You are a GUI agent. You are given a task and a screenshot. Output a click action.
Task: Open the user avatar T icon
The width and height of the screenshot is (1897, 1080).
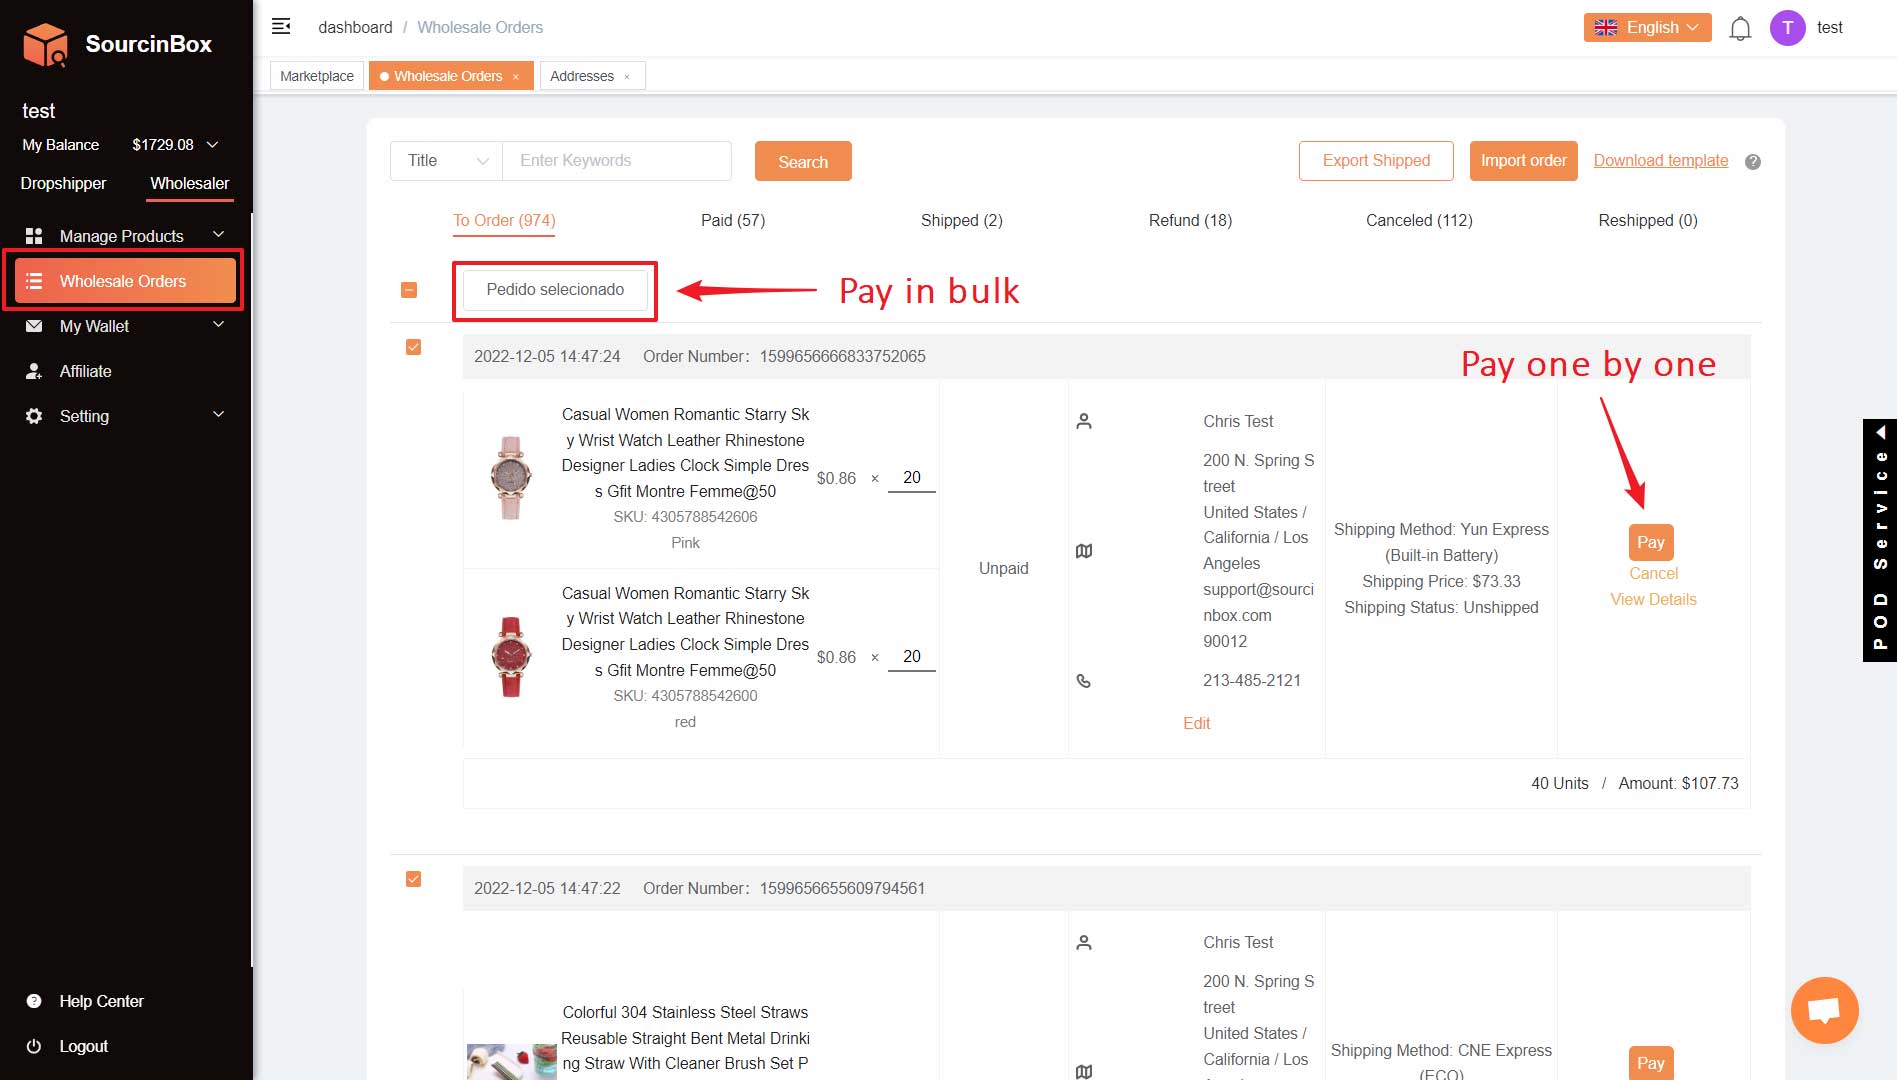(1787, 28)
